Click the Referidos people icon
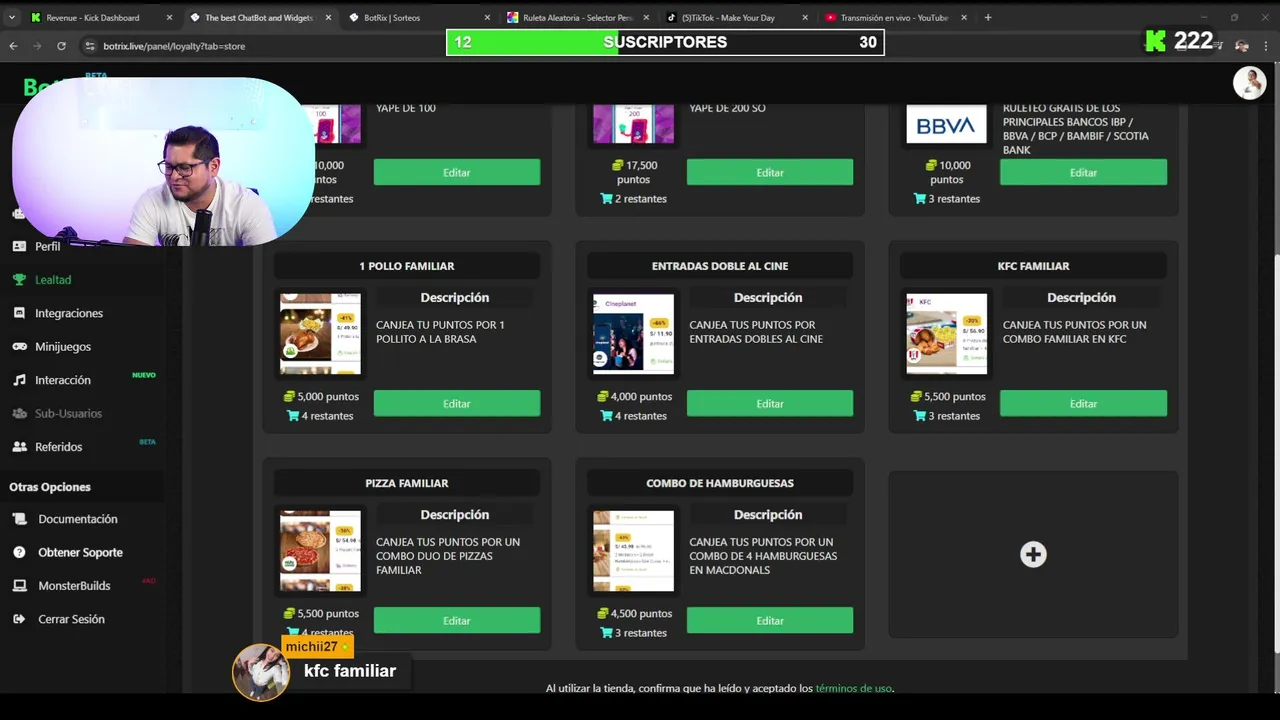 pos(19,447)
